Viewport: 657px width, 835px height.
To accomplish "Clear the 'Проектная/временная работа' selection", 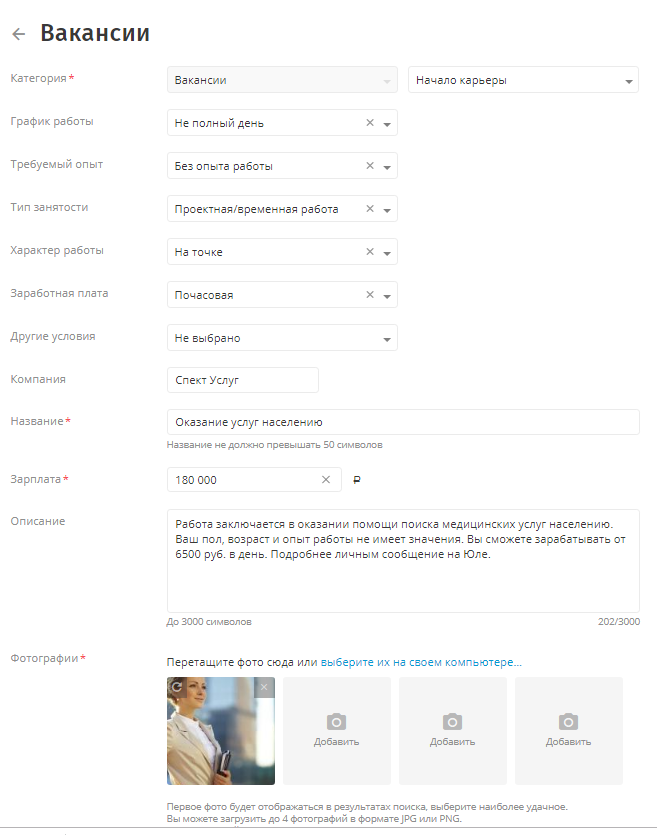I will [370, 209].
